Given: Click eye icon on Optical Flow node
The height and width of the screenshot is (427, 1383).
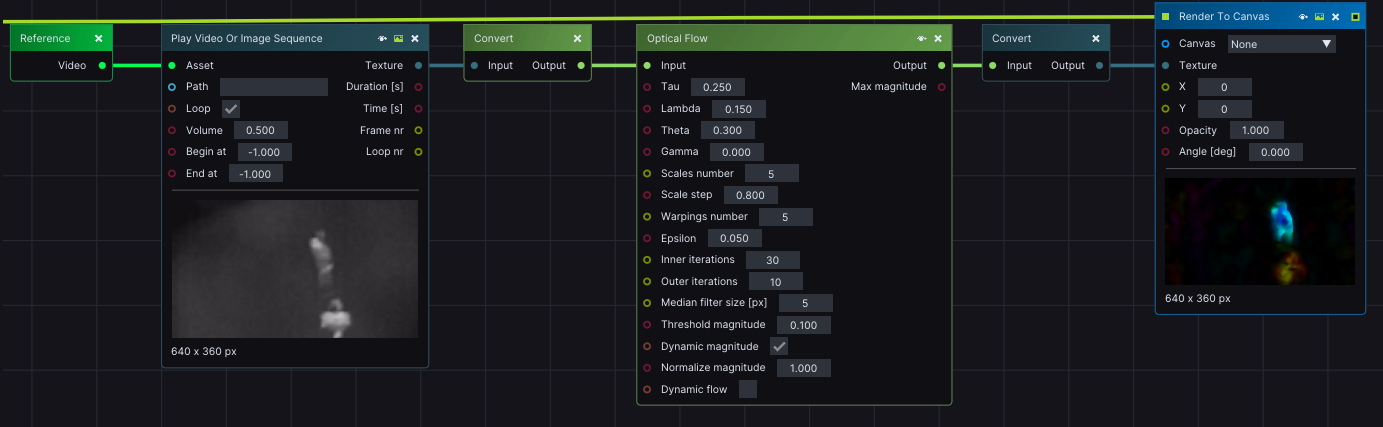Looking at the screenshot, I should tap(922, 39).
